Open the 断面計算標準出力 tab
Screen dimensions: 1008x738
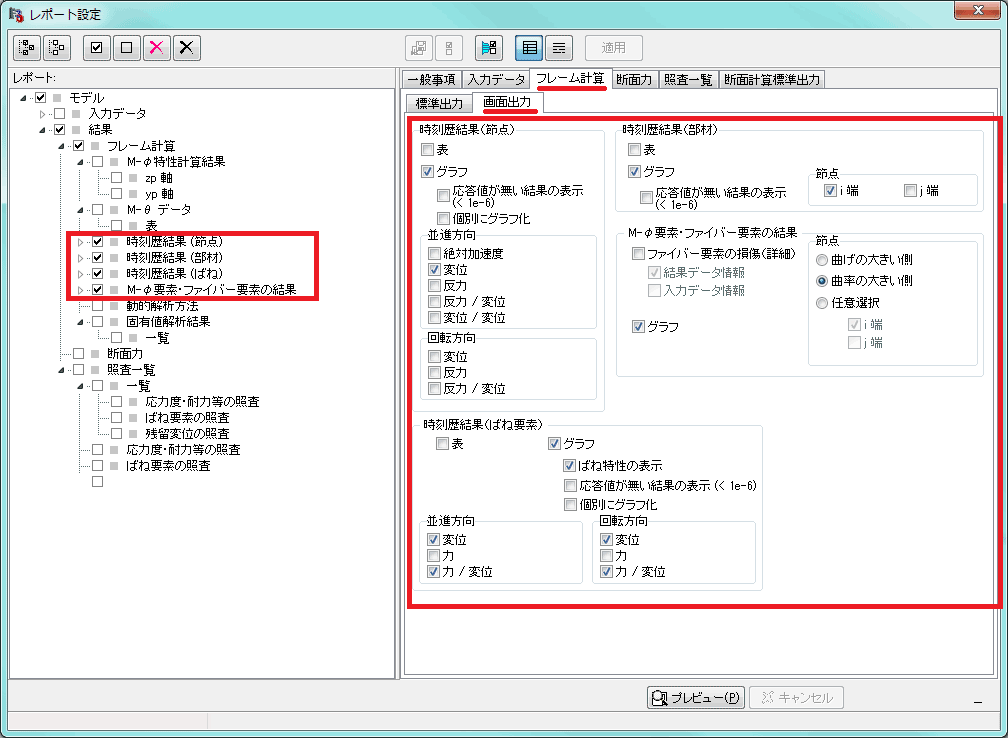point(772,80)
